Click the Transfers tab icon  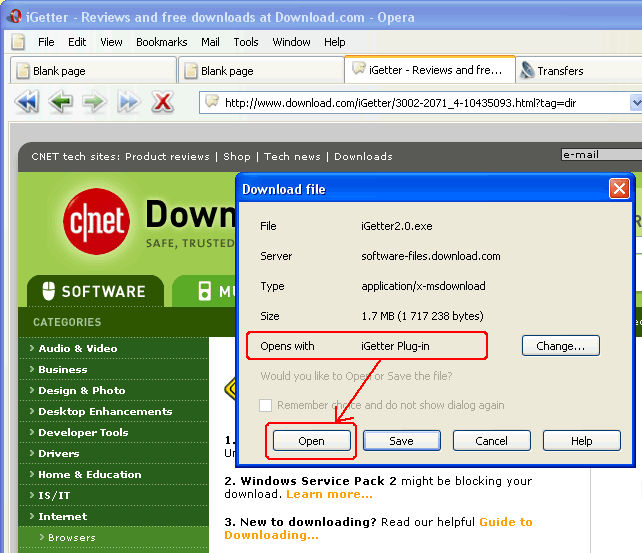[x=526, y=71]
